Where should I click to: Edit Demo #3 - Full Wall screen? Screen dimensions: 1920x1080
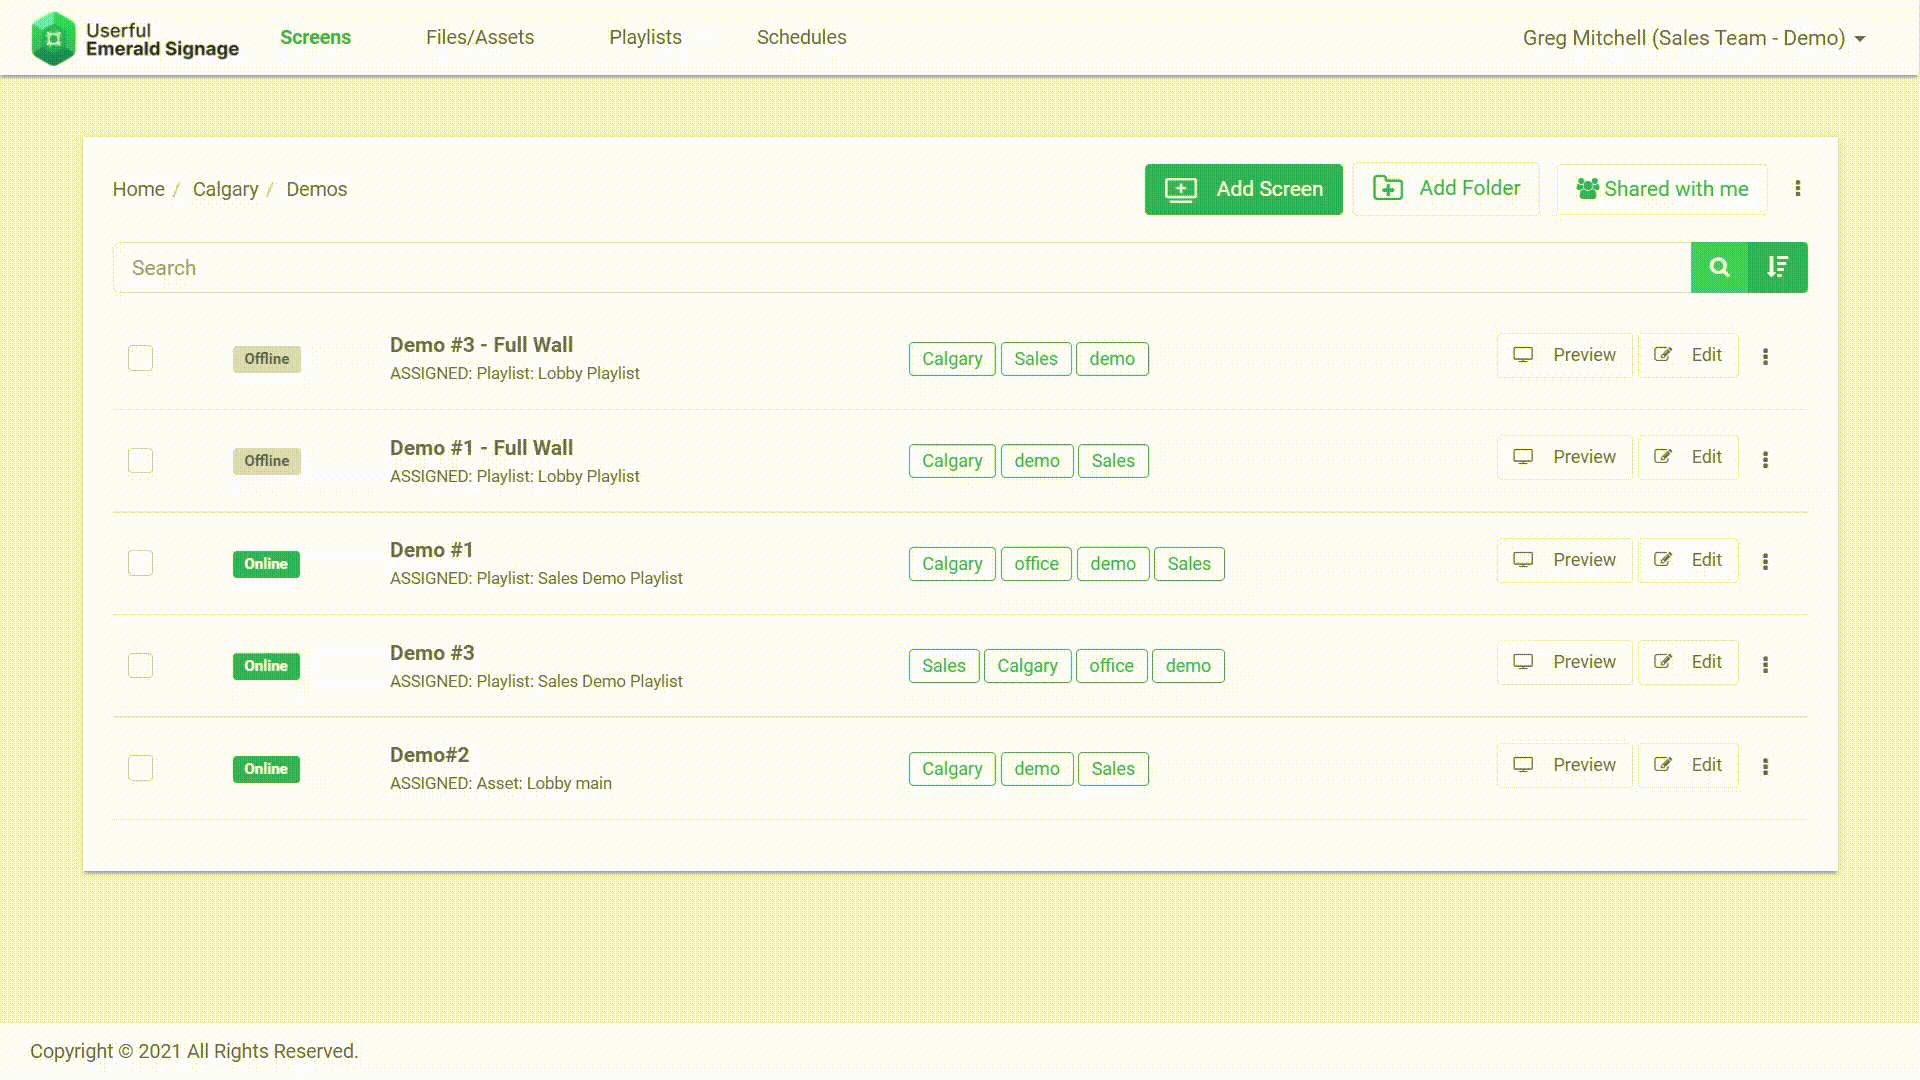[1688, 355]
